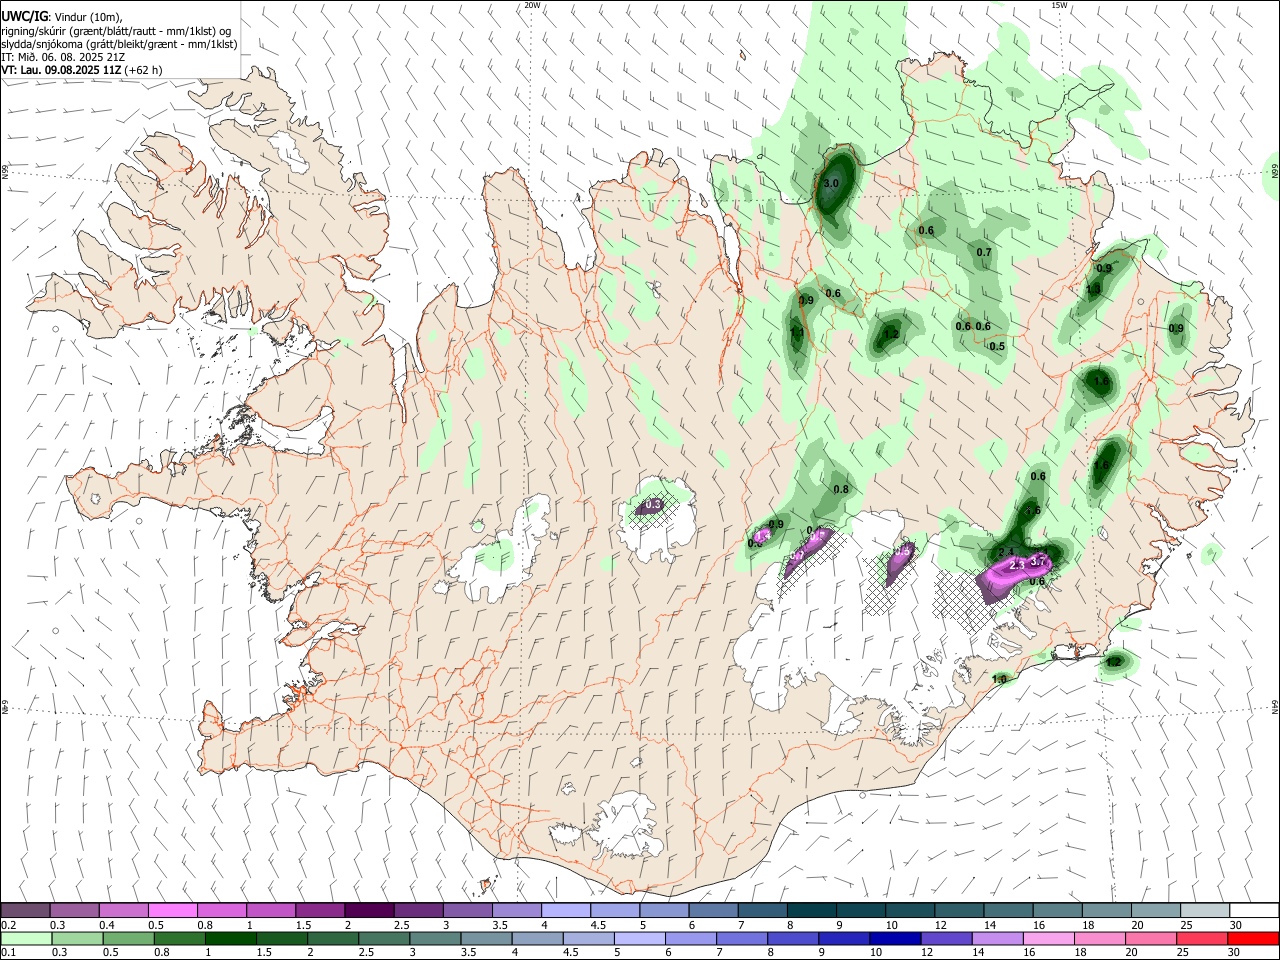
Task: Pick the pale green 0.1 swatch in the lower legend
Action: tap(26, 938)
